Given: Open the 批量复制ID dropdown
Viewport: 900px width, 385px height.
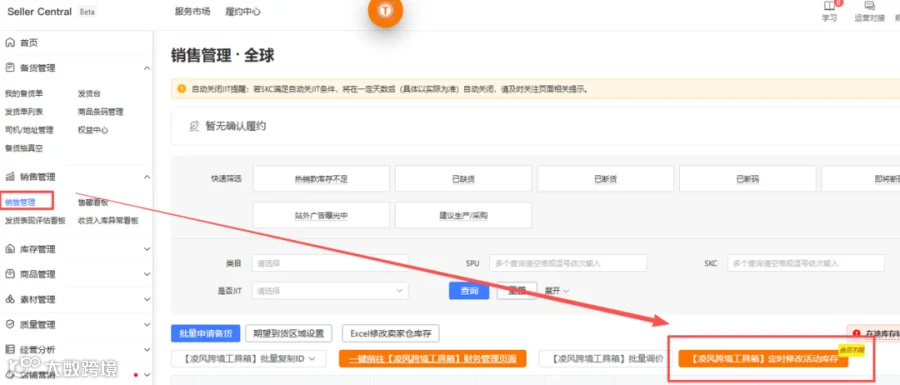Looking at the screenshot, I should coord(249,359).
